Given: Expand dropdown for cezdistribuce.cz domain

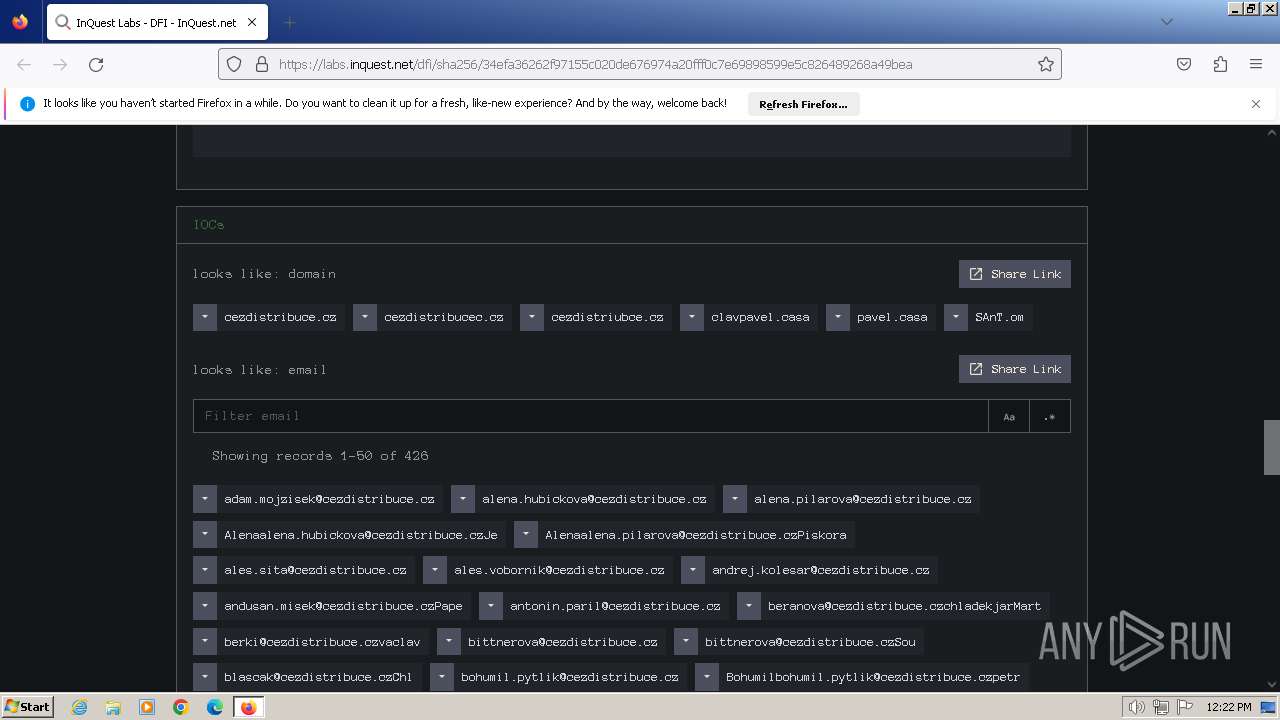Looking at the screenshot, I should pos(205,317).
